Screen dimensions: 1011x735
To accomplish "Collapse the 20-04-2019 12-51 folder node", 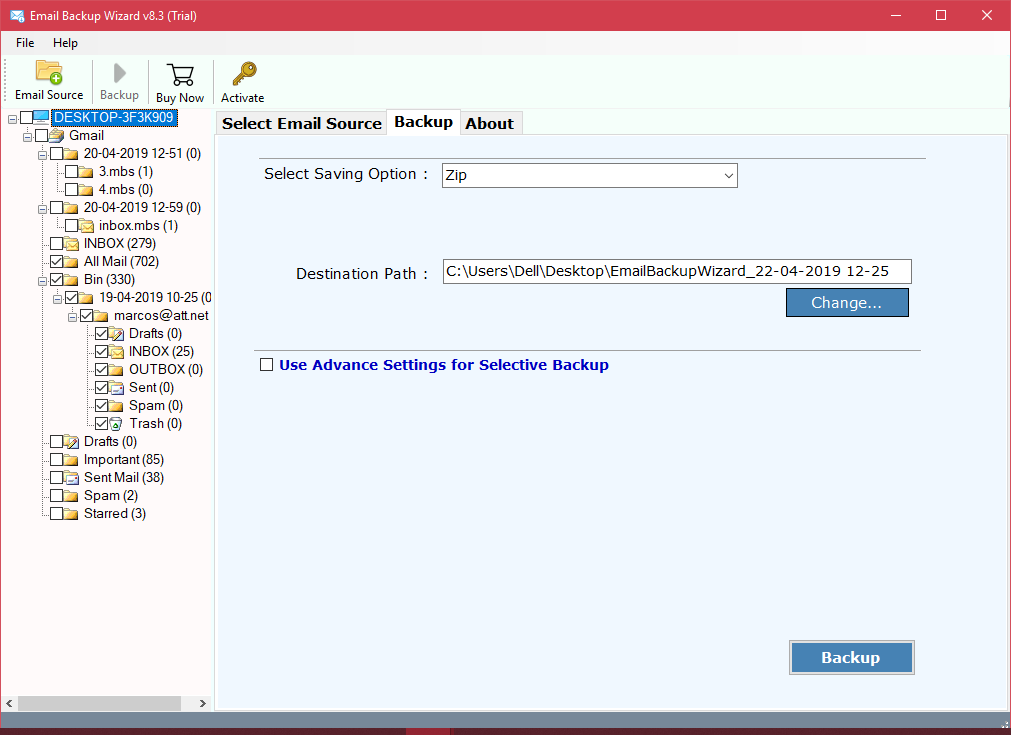I will [x=43, y=155].
